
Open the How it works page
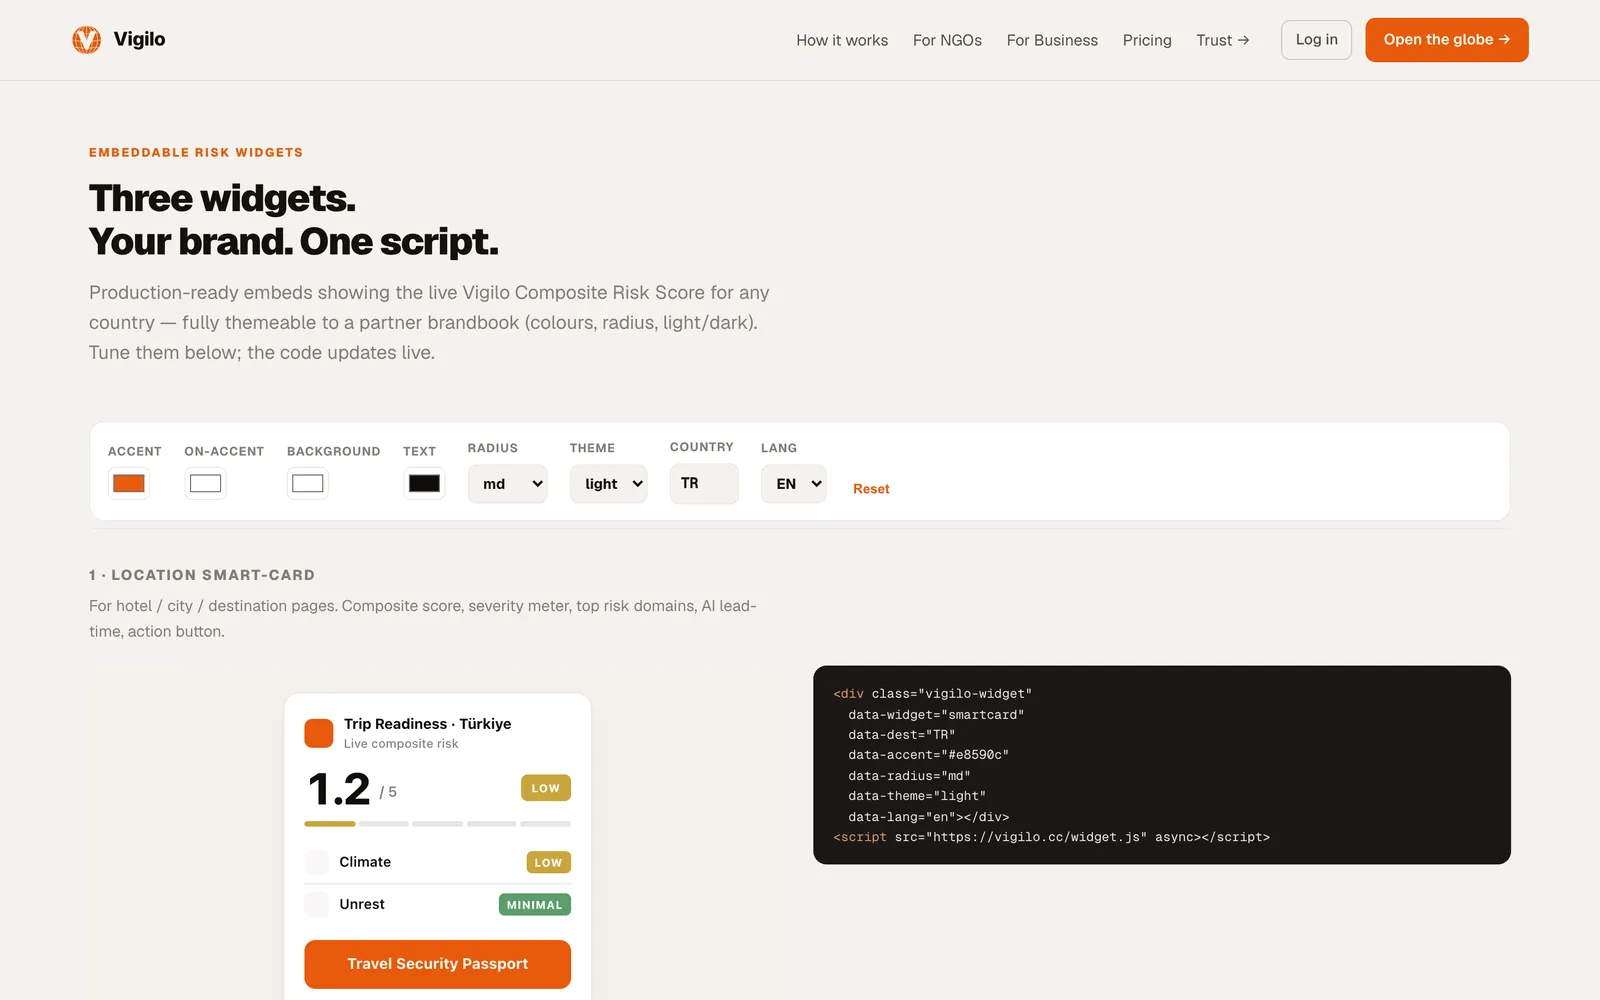pyautogui.click(x=842, y=40)
